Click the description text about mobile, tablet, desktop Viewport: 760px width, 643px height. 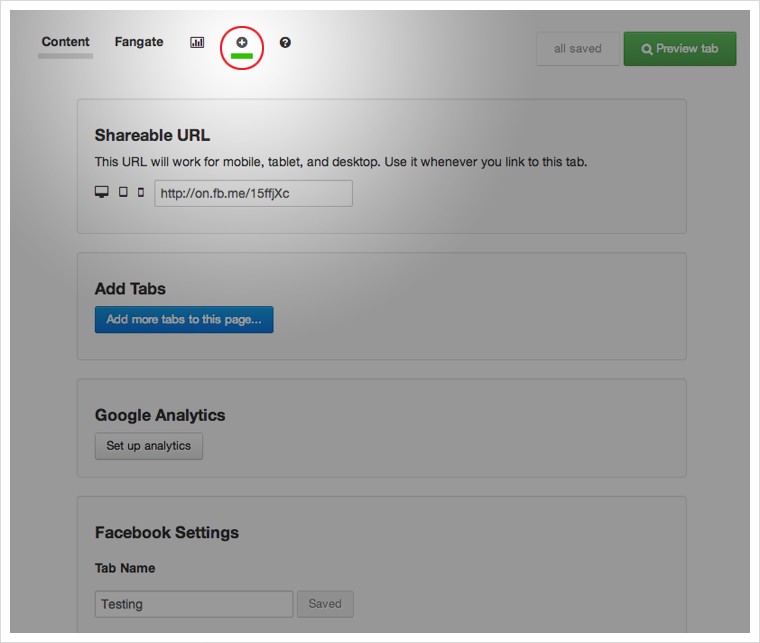[x=341, y=162]
